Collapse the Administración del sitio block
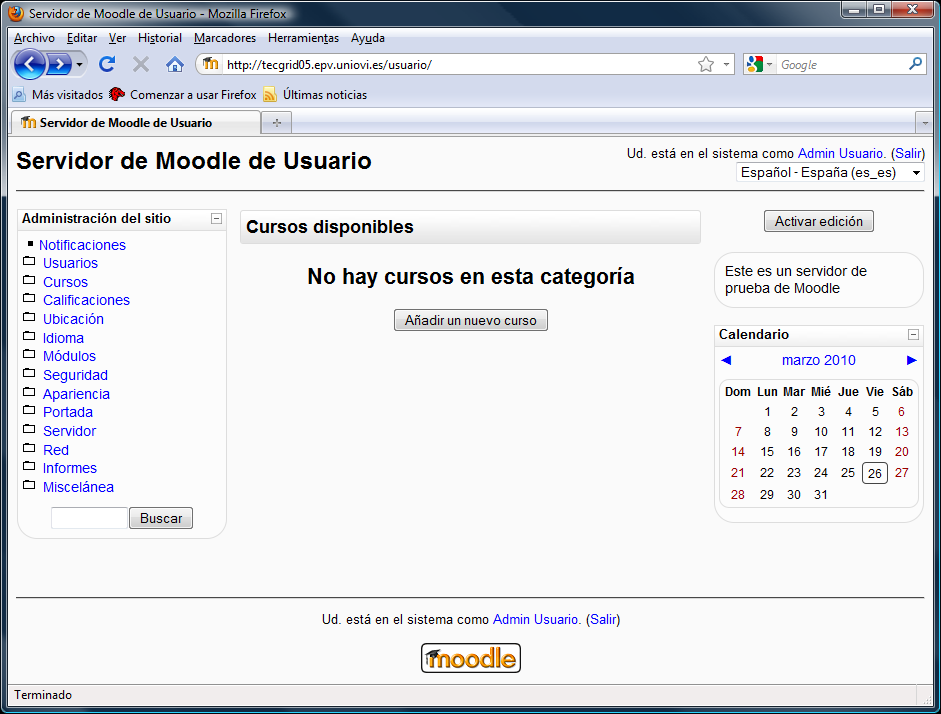The image size is (941, 714). pyautogui.click(x=217, y=218)
